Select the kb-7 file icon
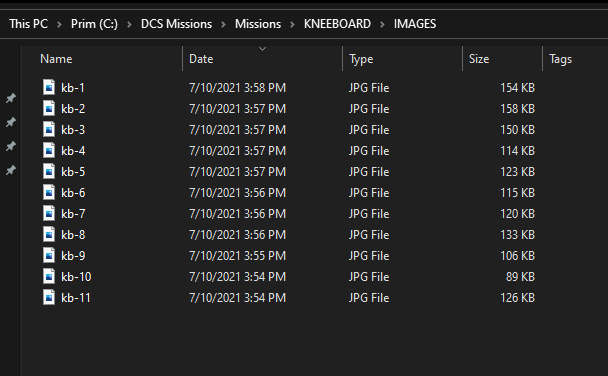This screenshot has height=376, width=608. pyautogui.click(x=49, y=213)
